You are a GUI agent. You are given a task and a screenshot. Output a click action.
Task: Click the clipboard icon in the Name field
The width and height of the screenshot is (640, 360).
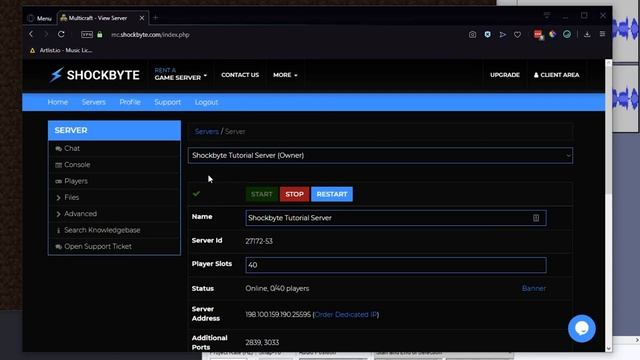pyautogui.click(x=536, y=218)
